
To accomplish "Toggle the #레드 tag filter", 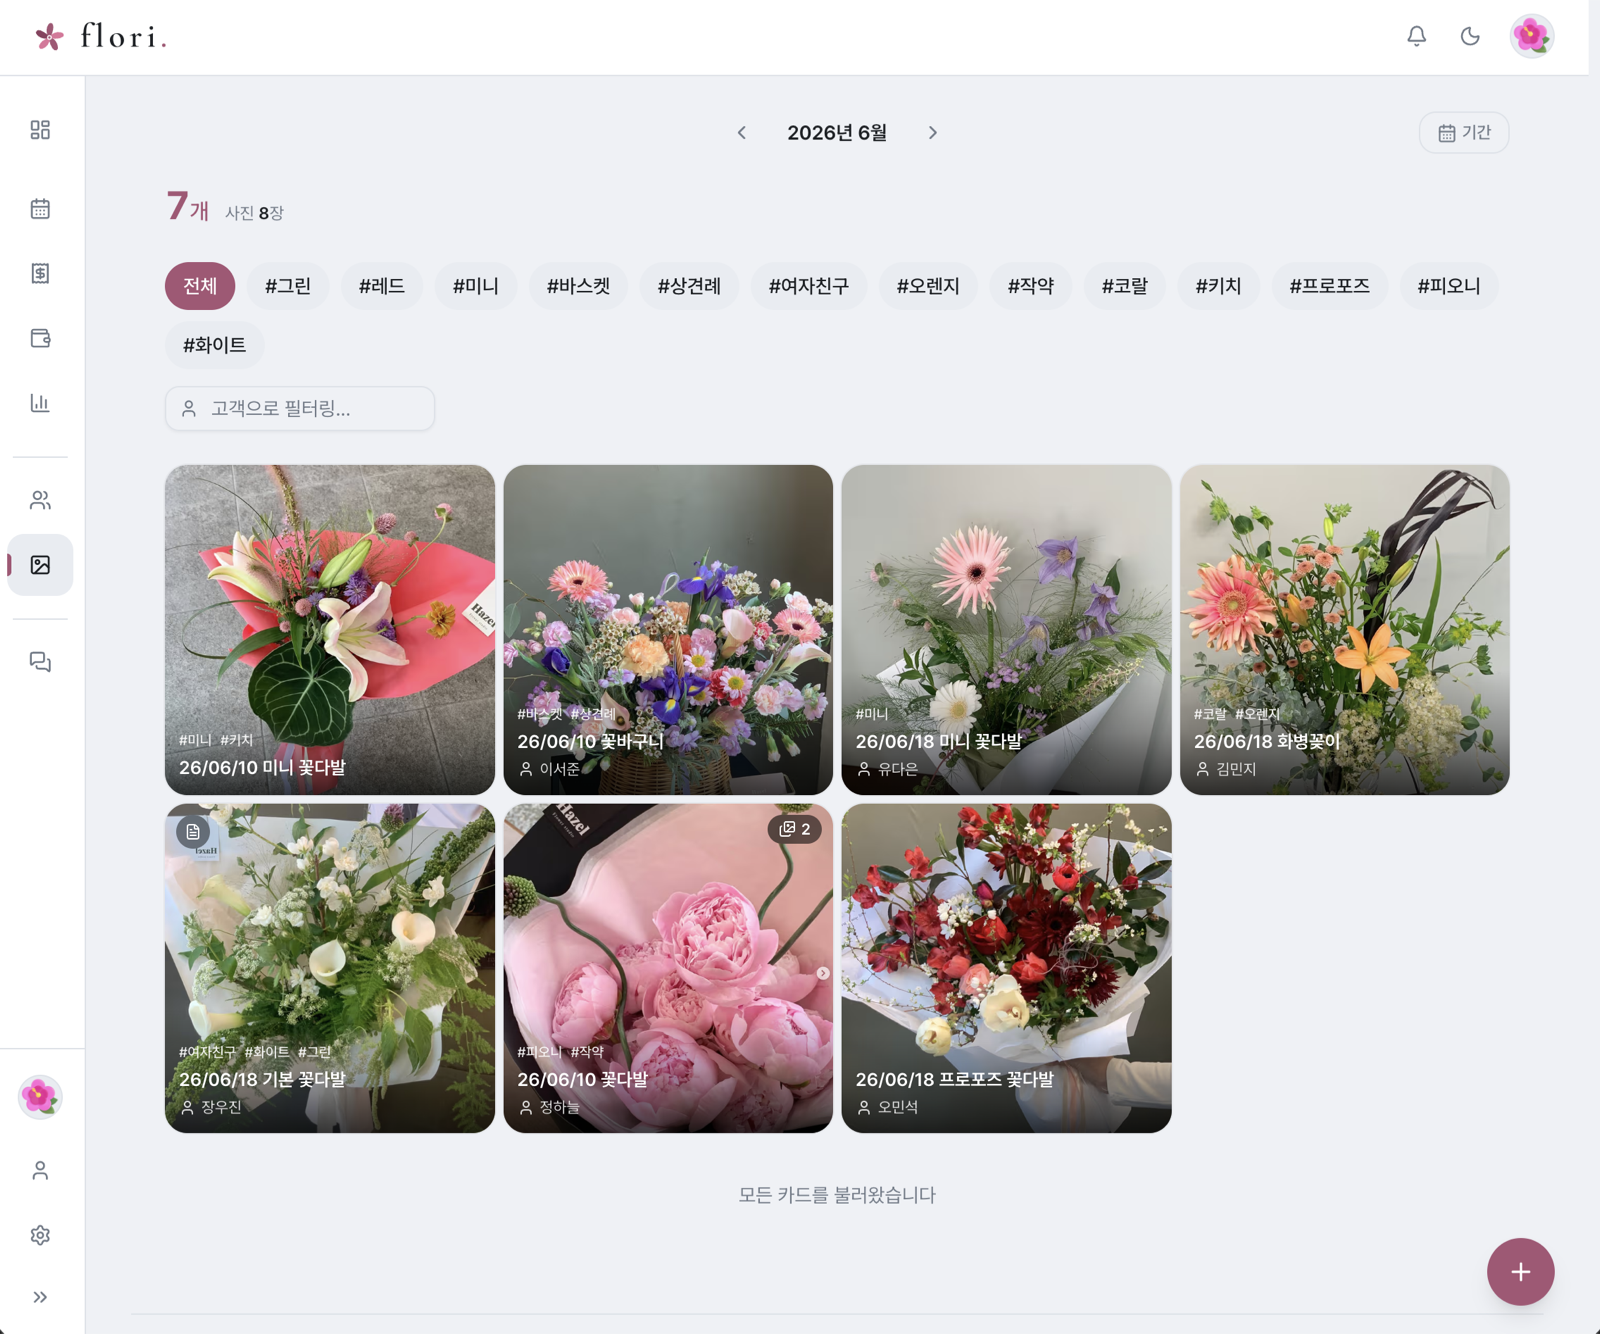I will (381, 286).
